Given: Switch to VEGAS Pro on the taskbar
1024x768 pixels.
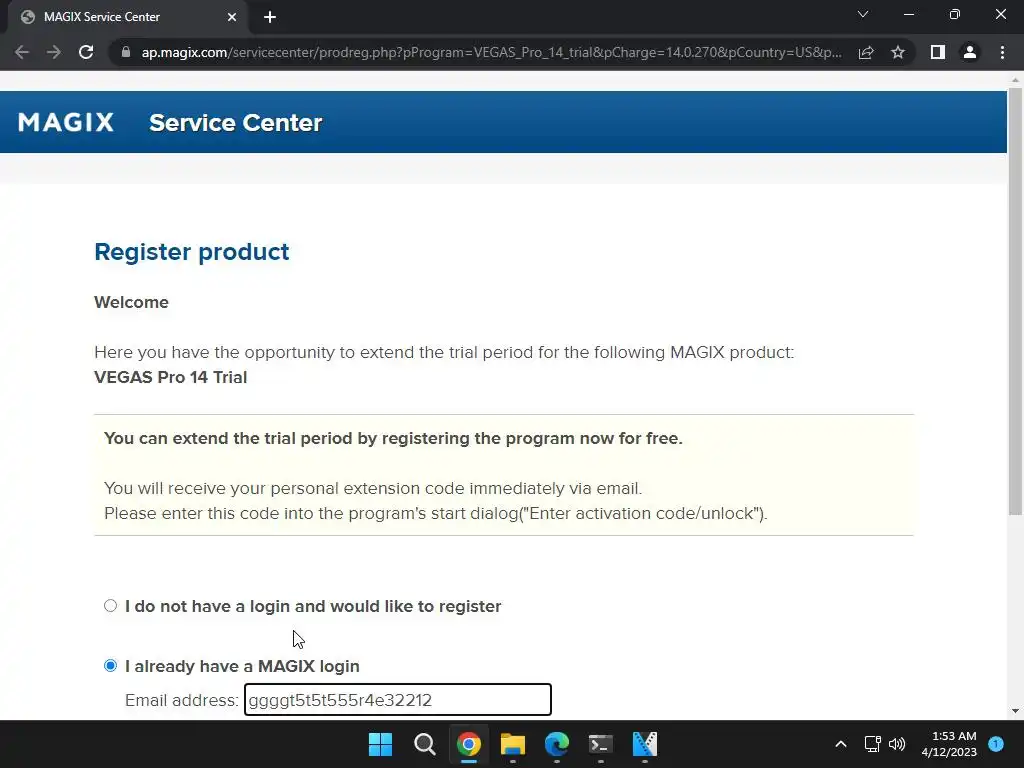Looking at the screenshot, I should tap(645, 744).
